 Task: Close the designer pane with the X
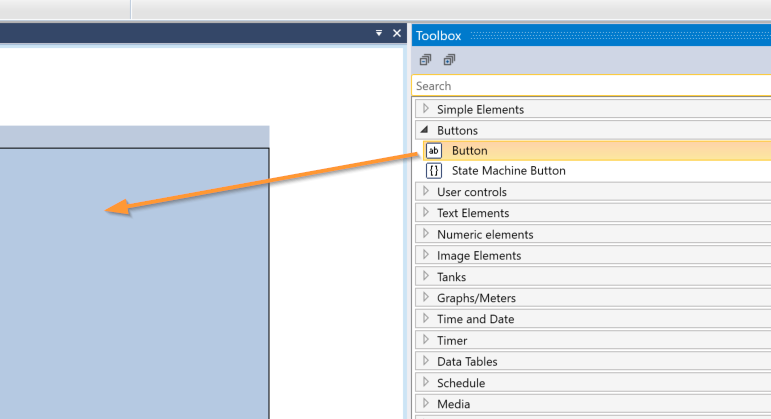click(397, 33)
